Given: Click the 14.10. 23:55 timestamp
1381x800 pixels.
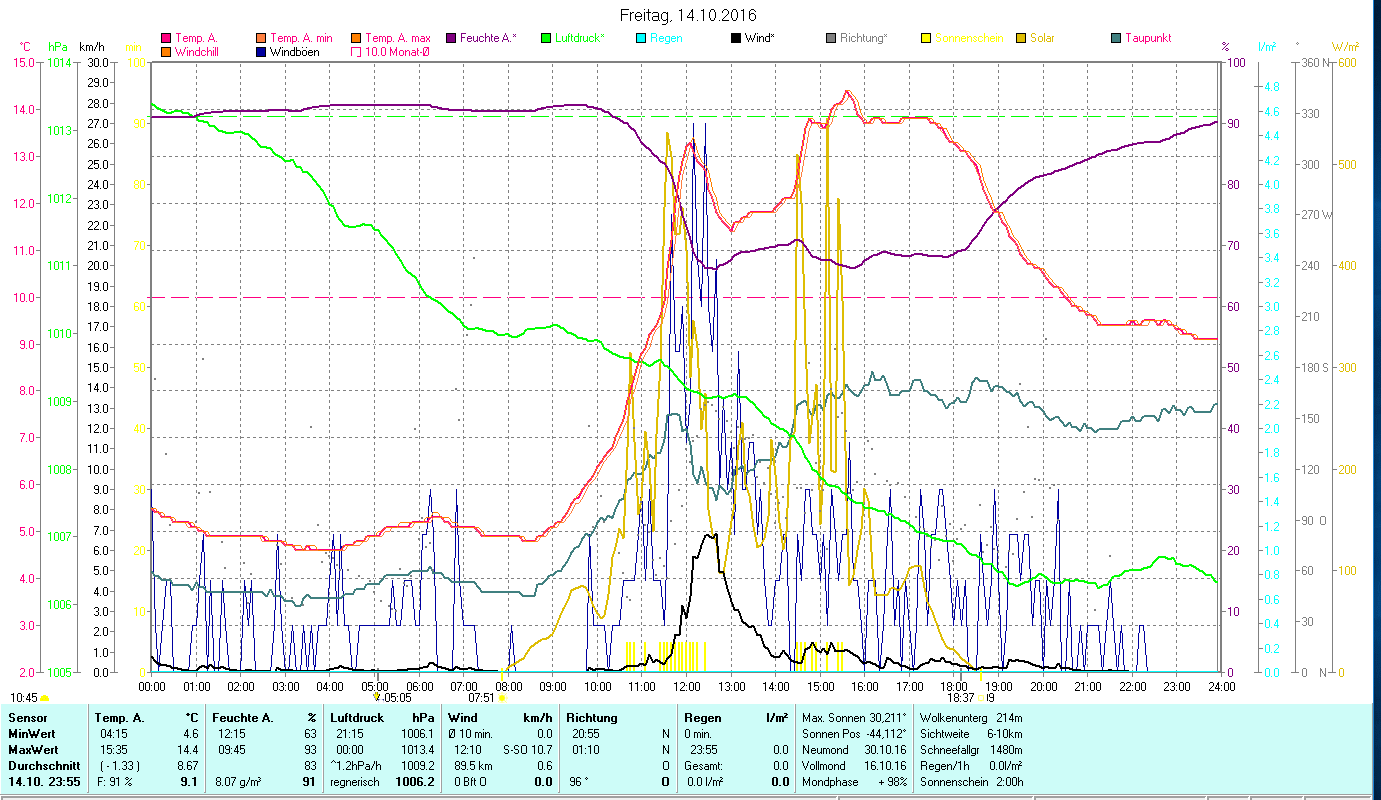Looking at the screenshot, I should [44, 781].
